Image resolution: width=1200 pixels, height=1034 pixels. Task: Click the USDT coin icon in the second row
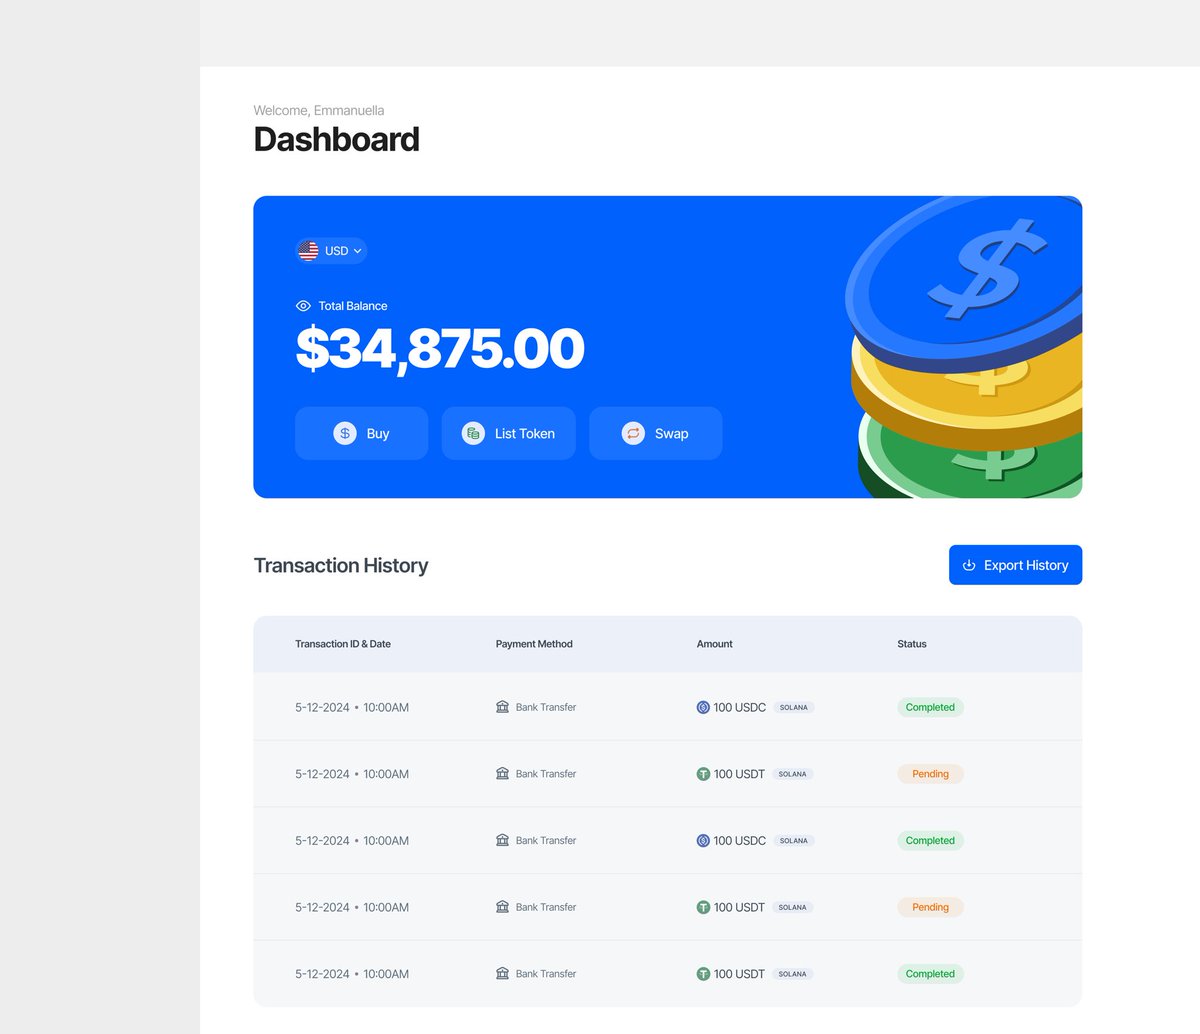(703, 774)
